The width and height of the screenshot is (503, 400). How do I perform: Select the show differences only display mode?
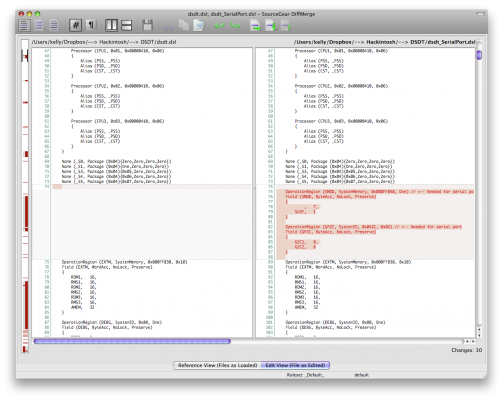39,25
